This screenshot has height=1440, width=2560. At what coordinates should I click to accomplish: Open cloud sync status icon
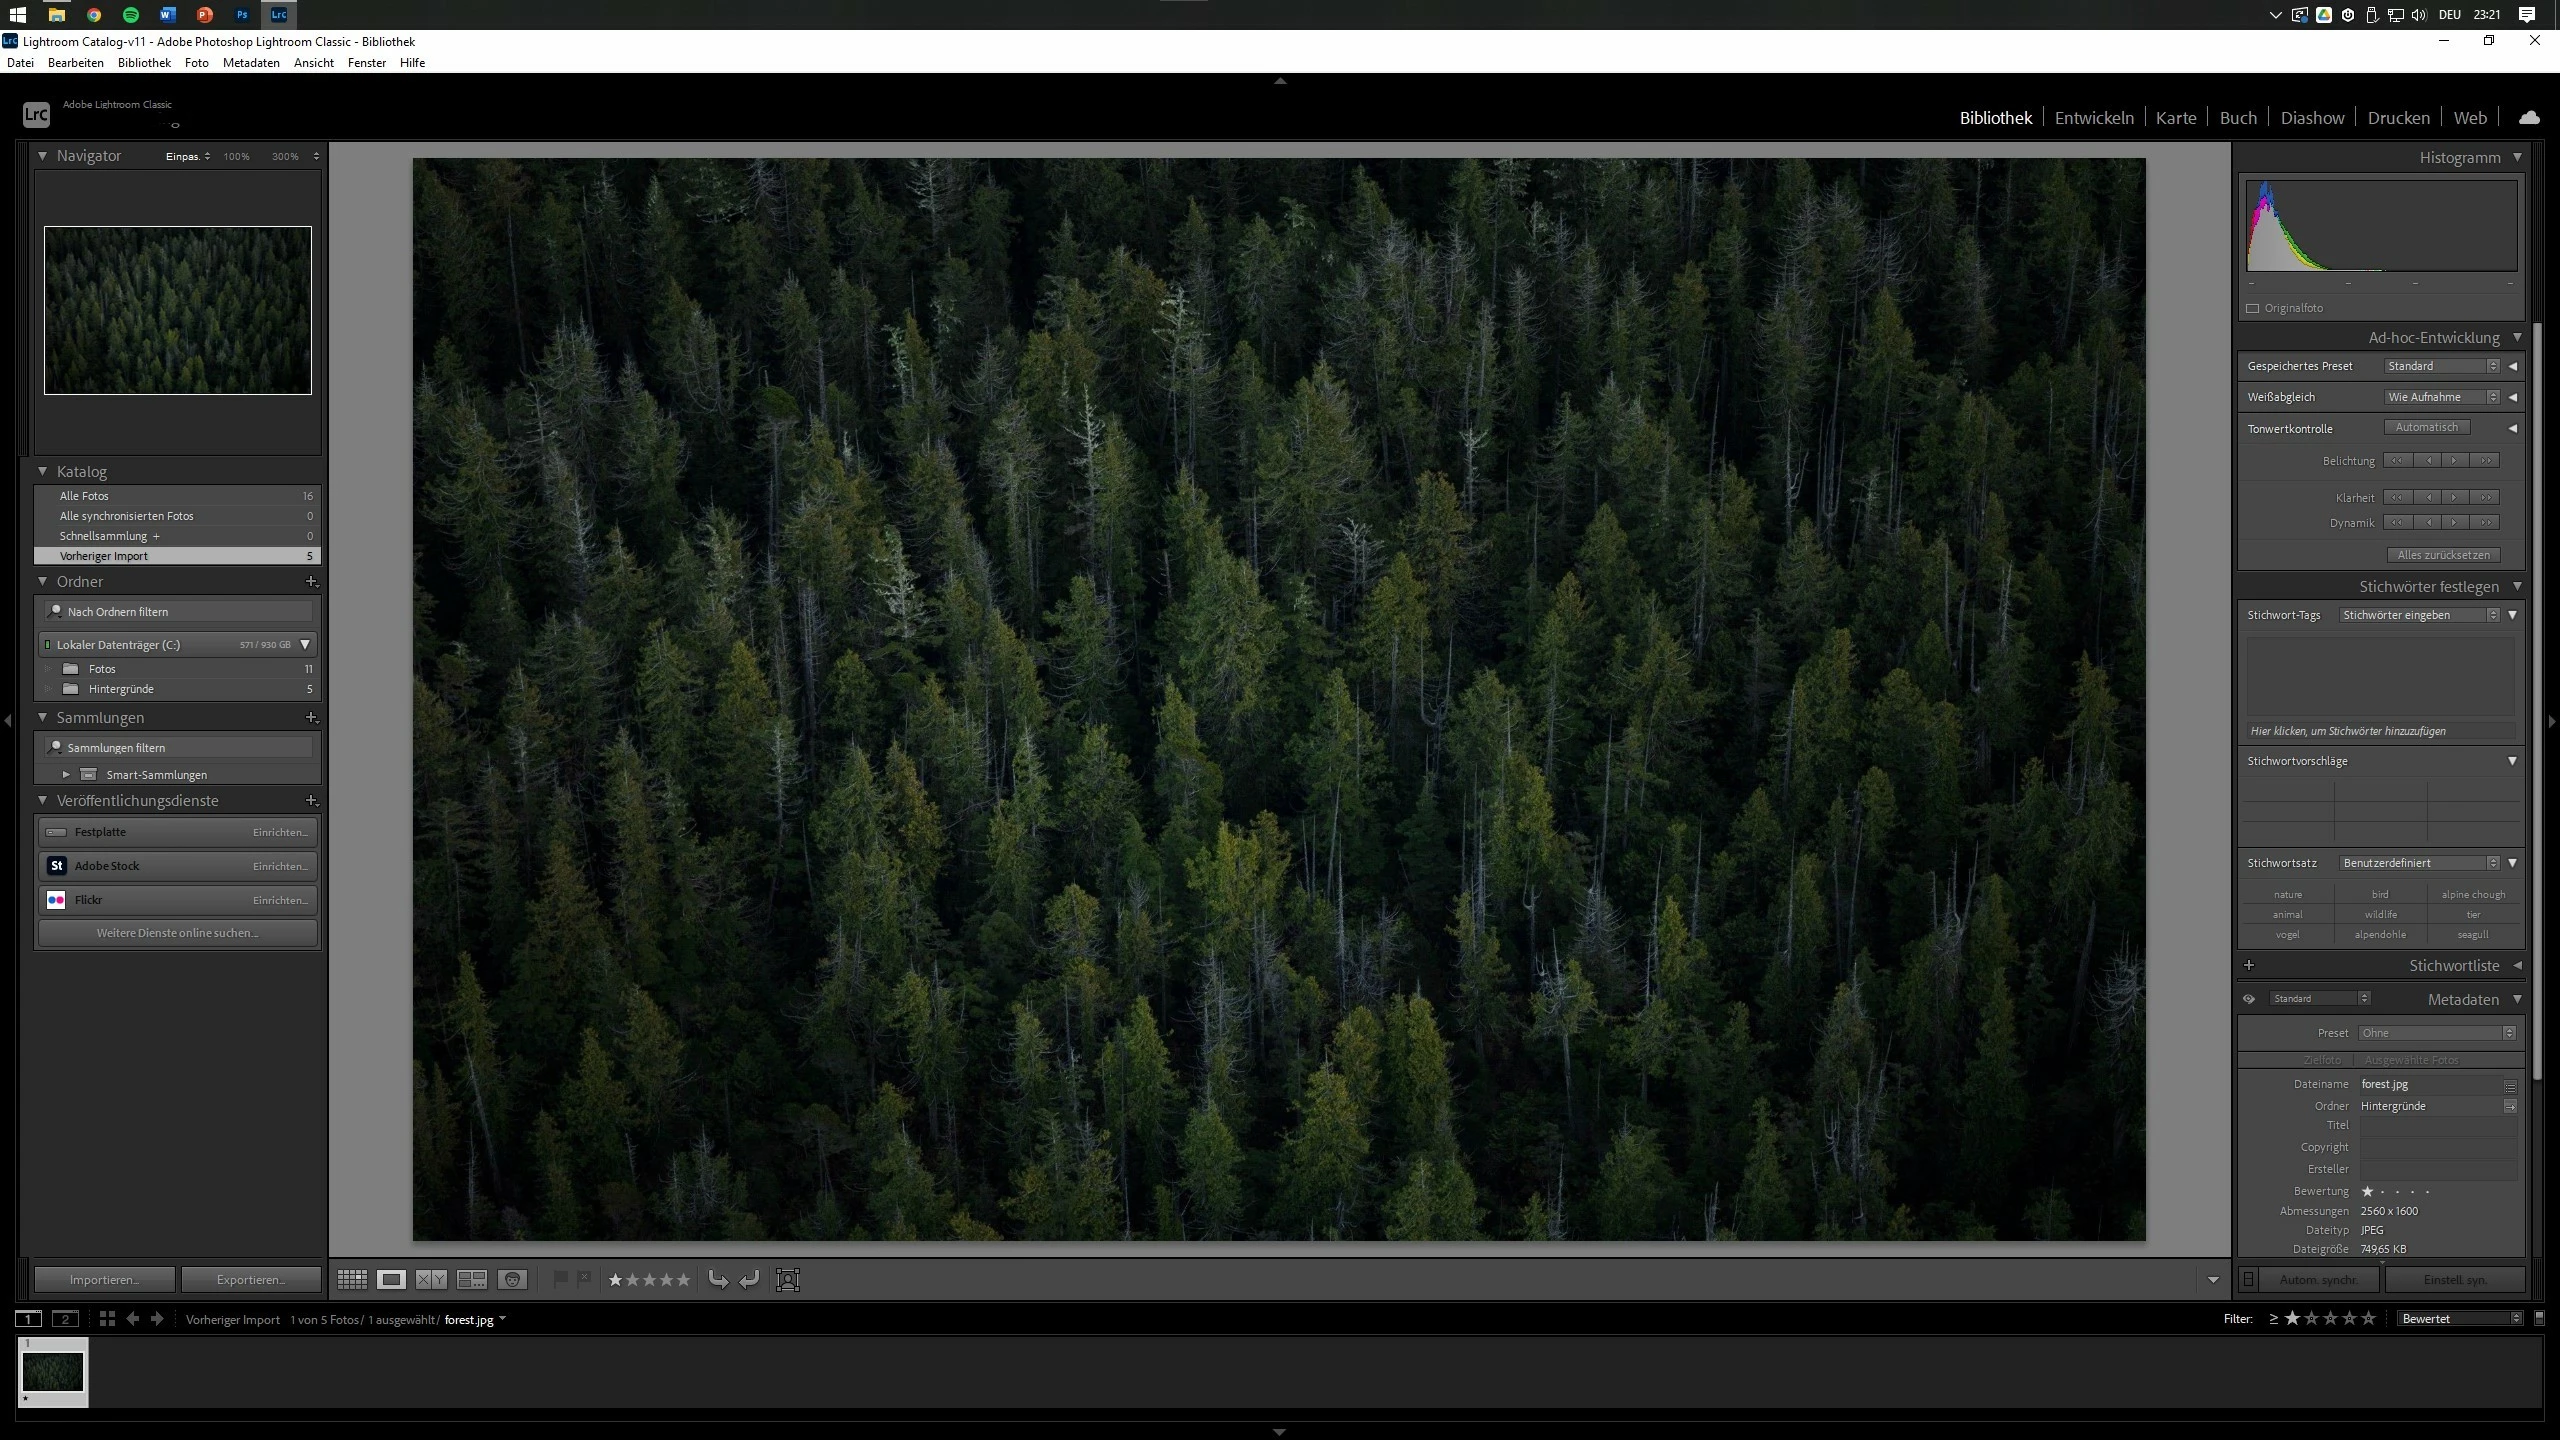point(2529,118)
